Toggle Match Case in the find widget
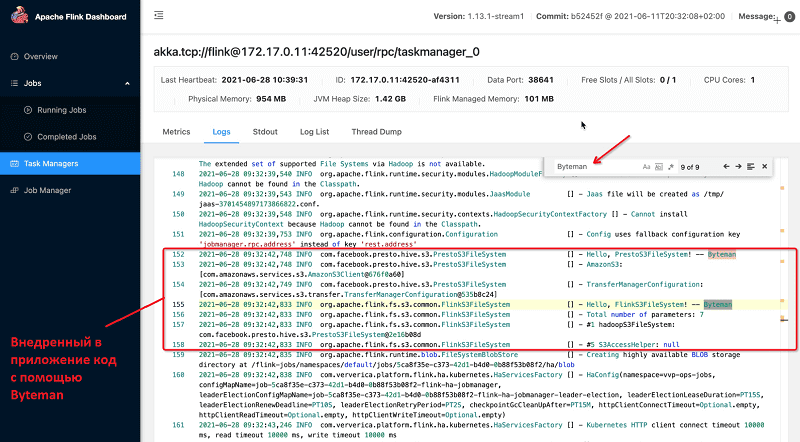This screenshot has height=442, width=800. point(646,167)
